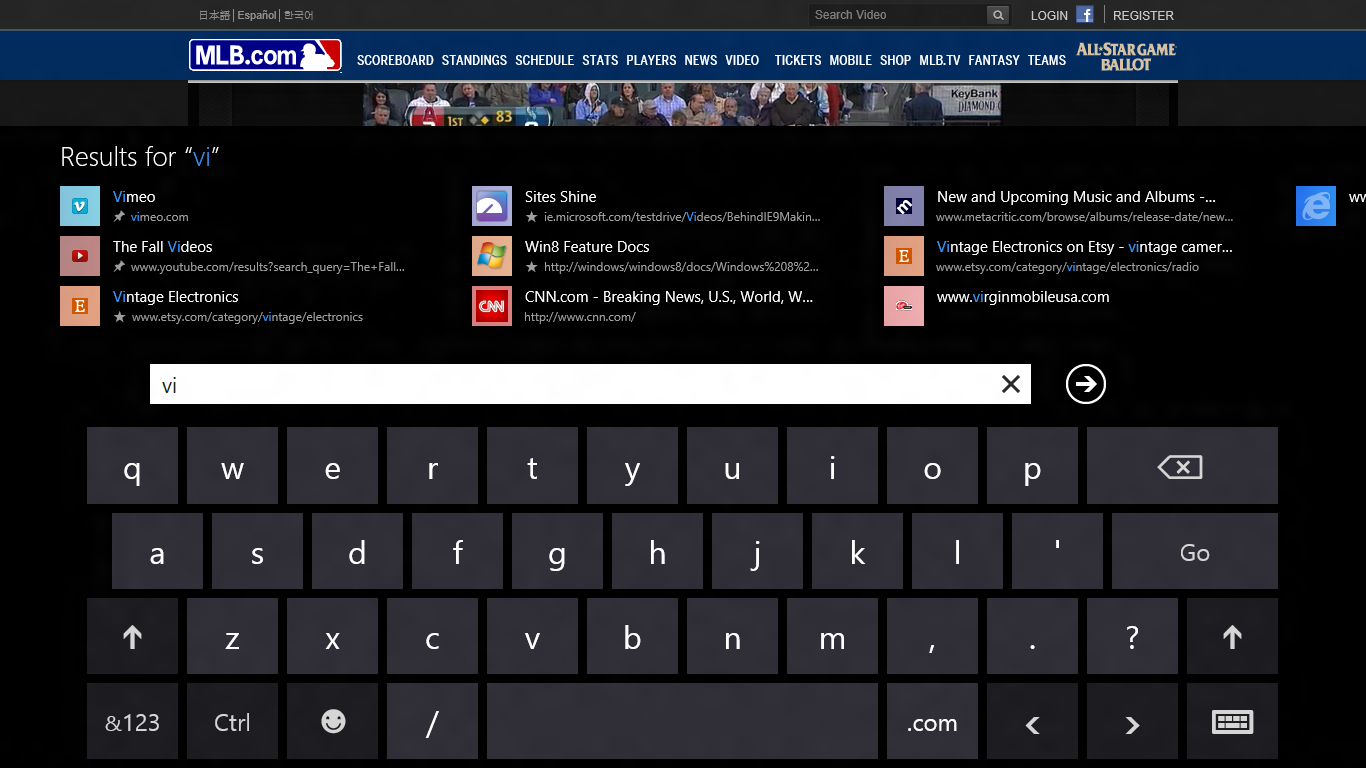Tap the Ctrl key
This screenshot has height=768, width=1366.
(232, 722)
